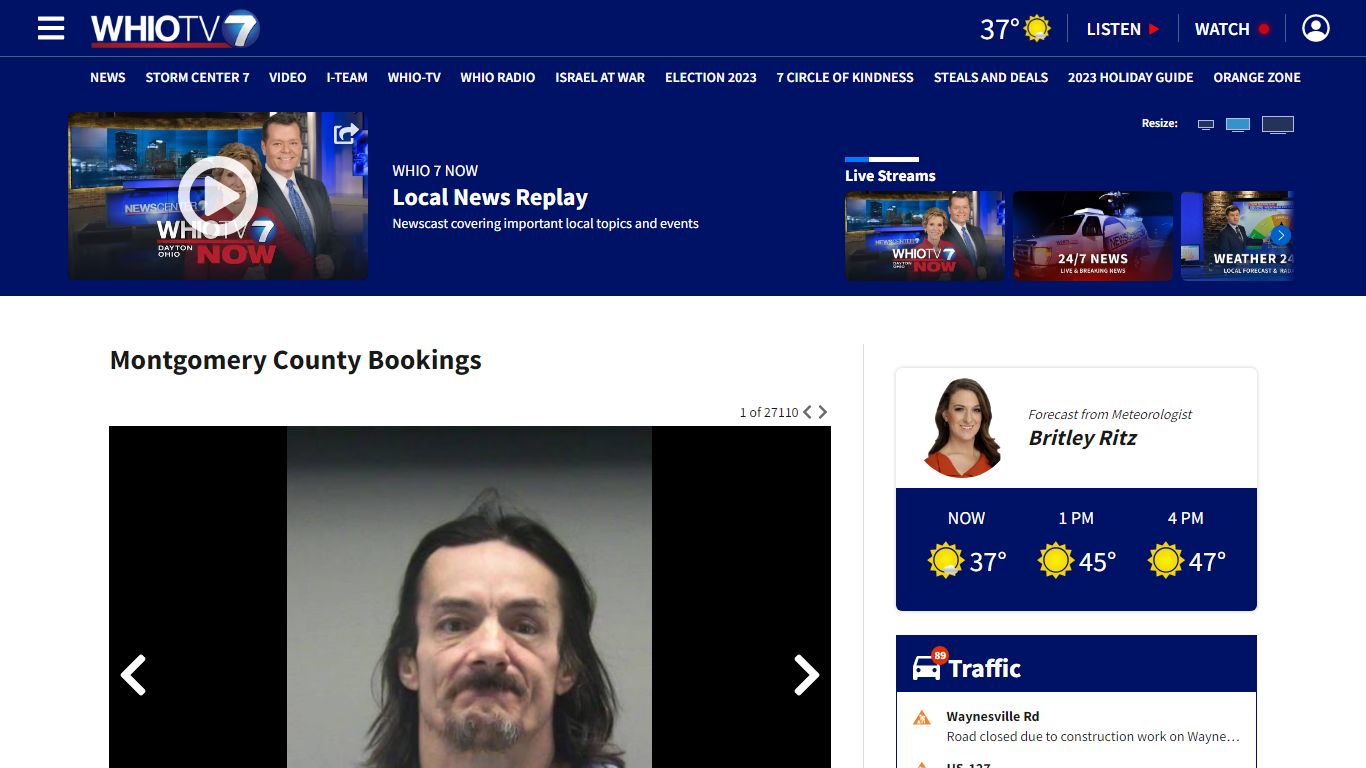Select the smallest resize player icon
The image size is (1366, 768).
pos(1206,125)
